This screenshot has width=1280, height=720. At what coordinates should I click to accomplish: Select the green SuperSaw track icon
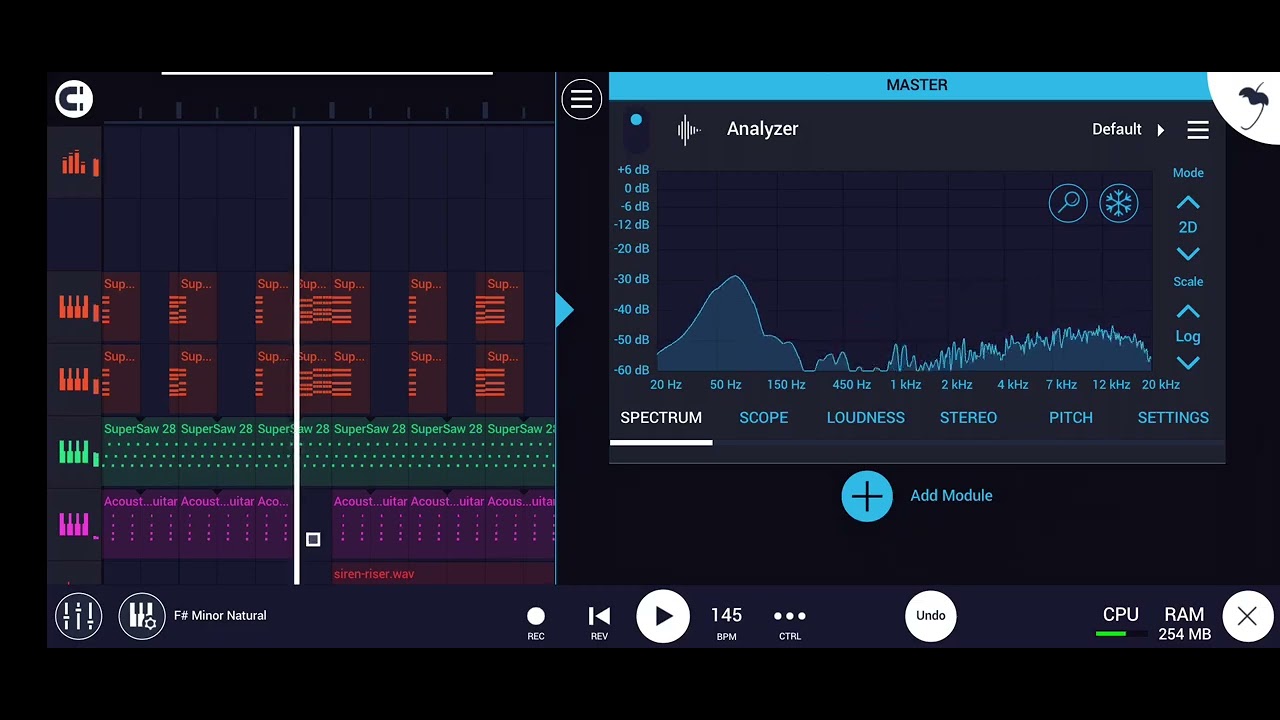tap(75, 453)
